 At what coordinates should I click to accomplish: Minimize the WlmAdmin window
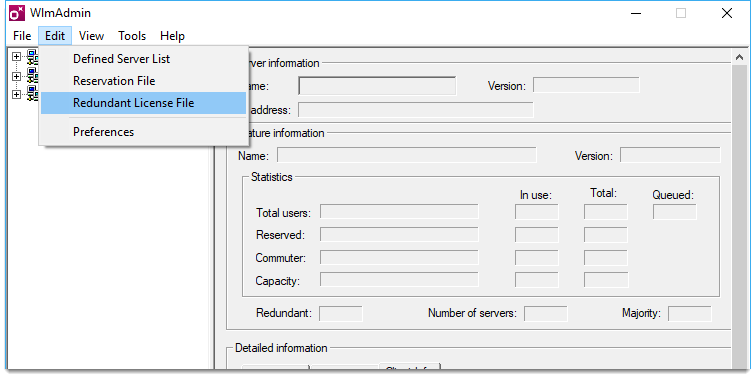pyautogui.click(x=636, y=13)
